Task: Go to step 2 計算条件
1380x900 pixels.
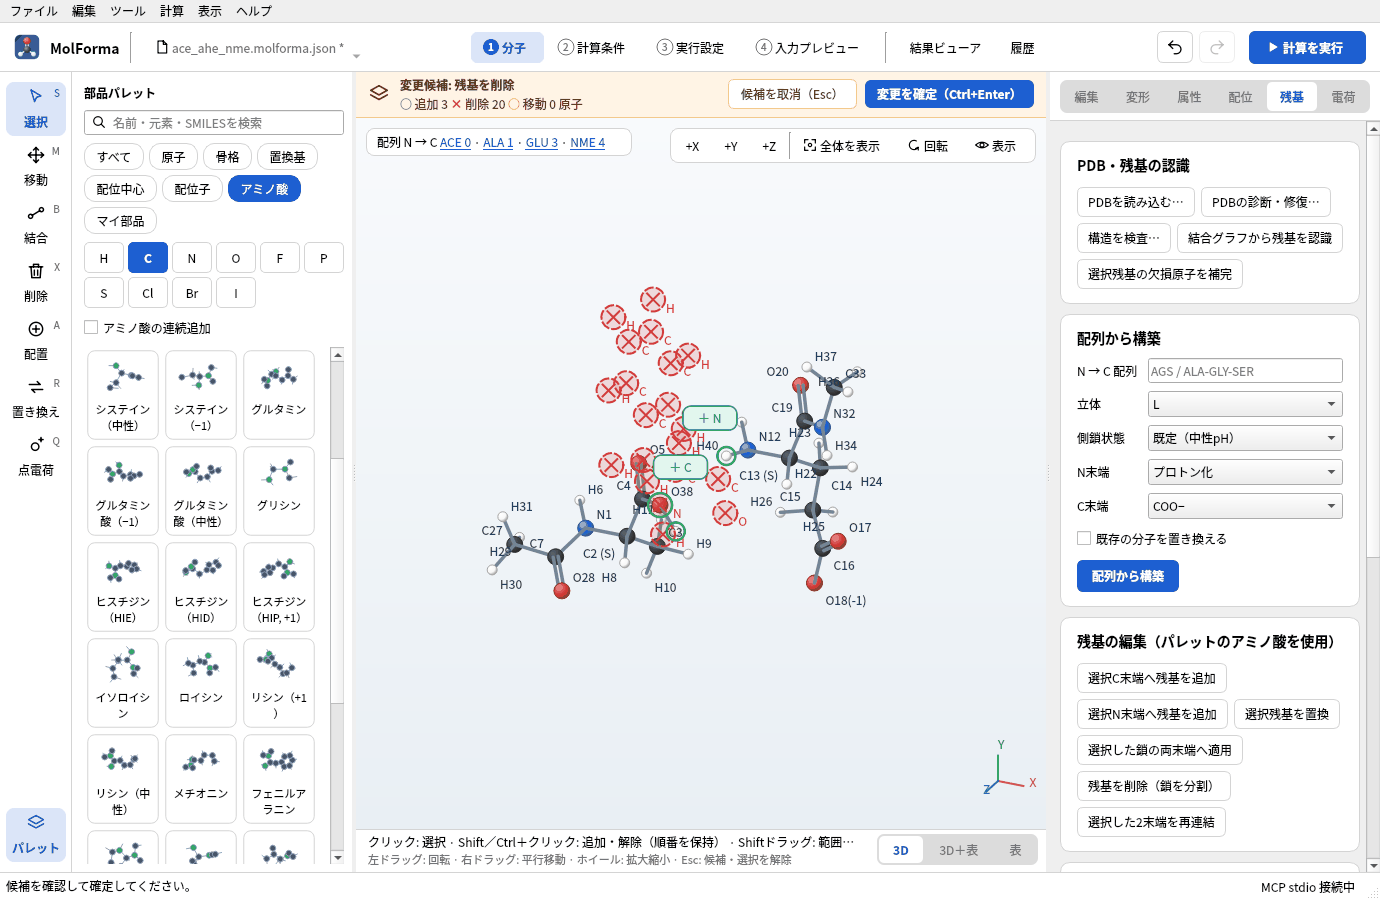Action: coord(591,47)
